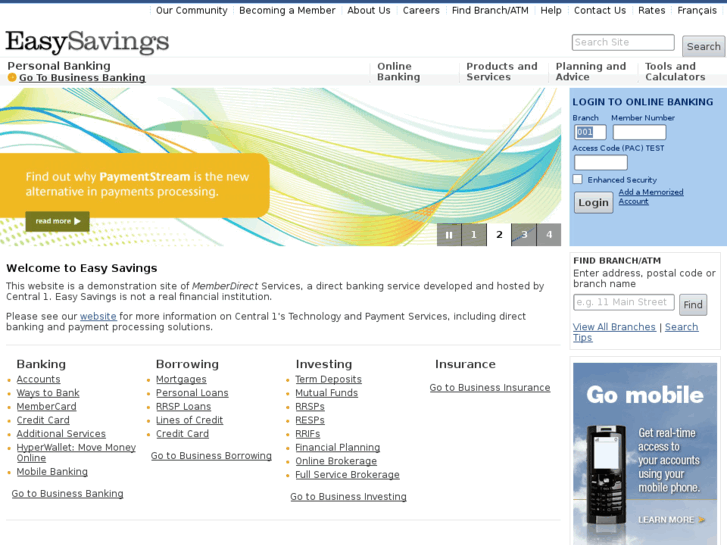This screenshot has width=727, height=545.
Task: Go To Business Banking from header link
Action: [x=82, y=77]
